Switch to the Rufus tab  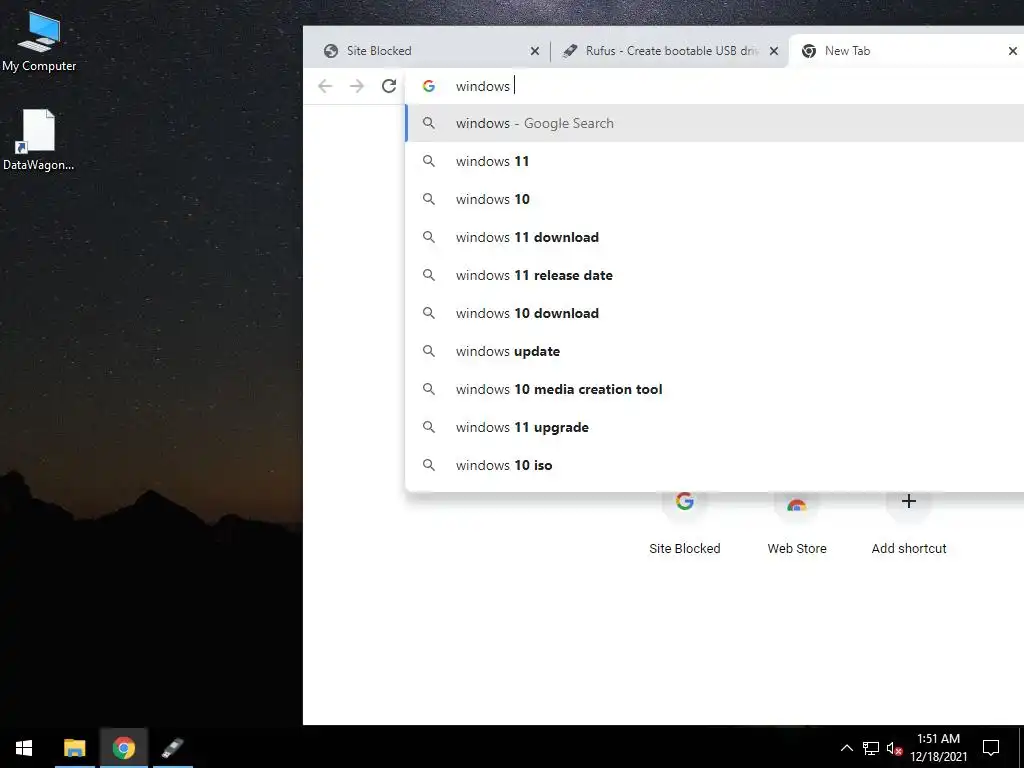pyautogui.click(x=670, y=51)
